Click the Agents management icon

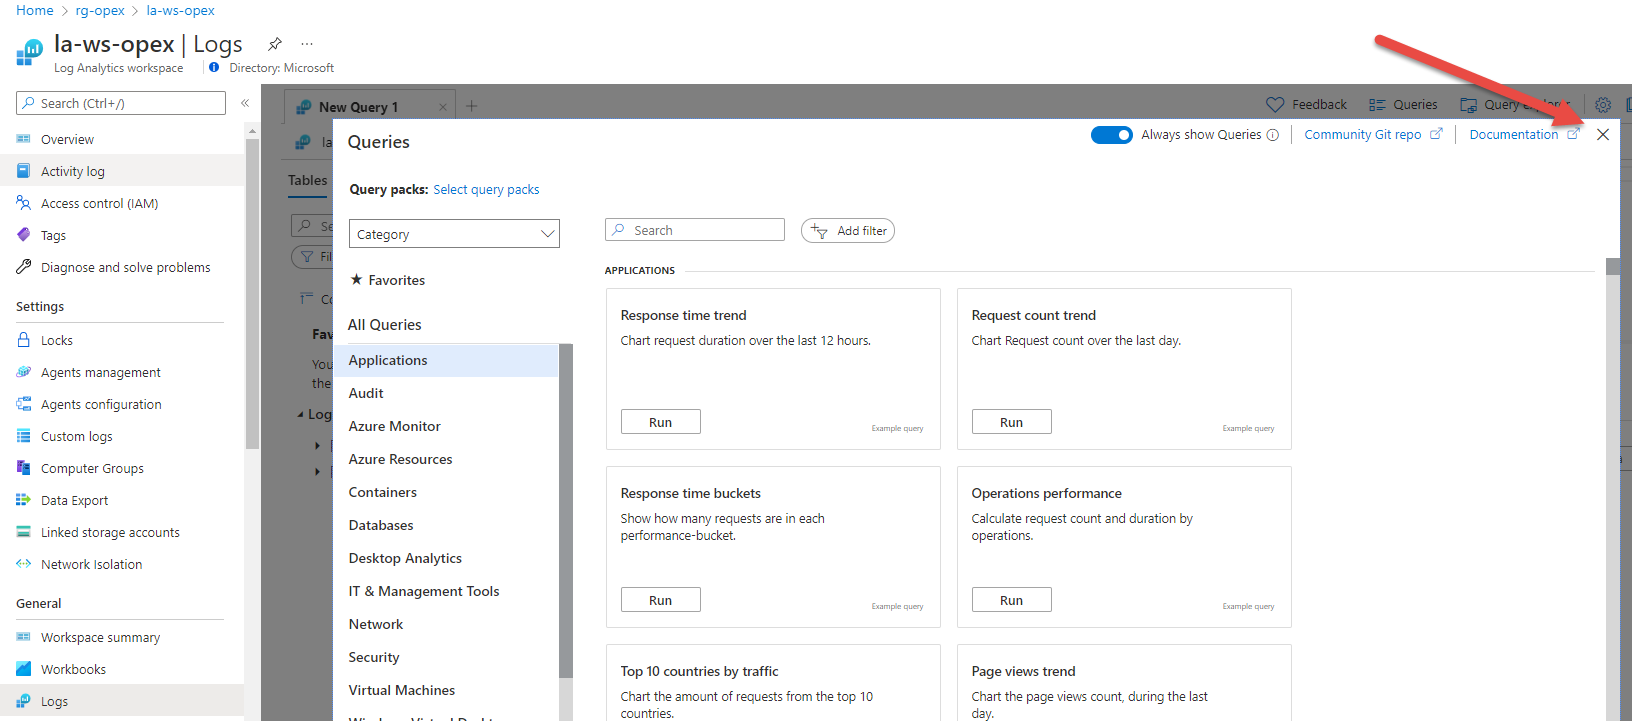pyautogui.click(x=24, y=372)
